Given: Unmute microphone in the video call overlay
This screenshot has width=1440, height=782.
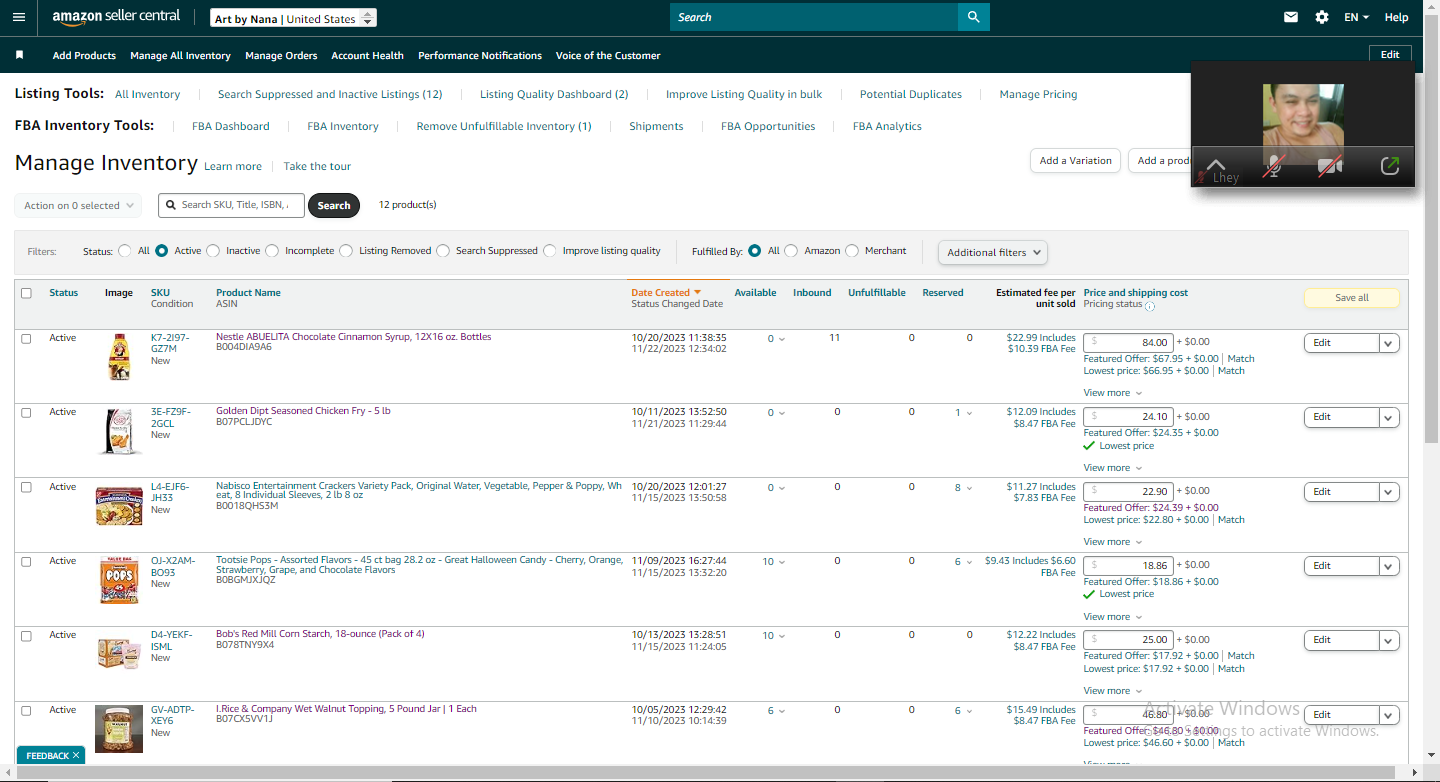Looking at the screenshot, I should pyautogui.click(x=1272, y=167).
